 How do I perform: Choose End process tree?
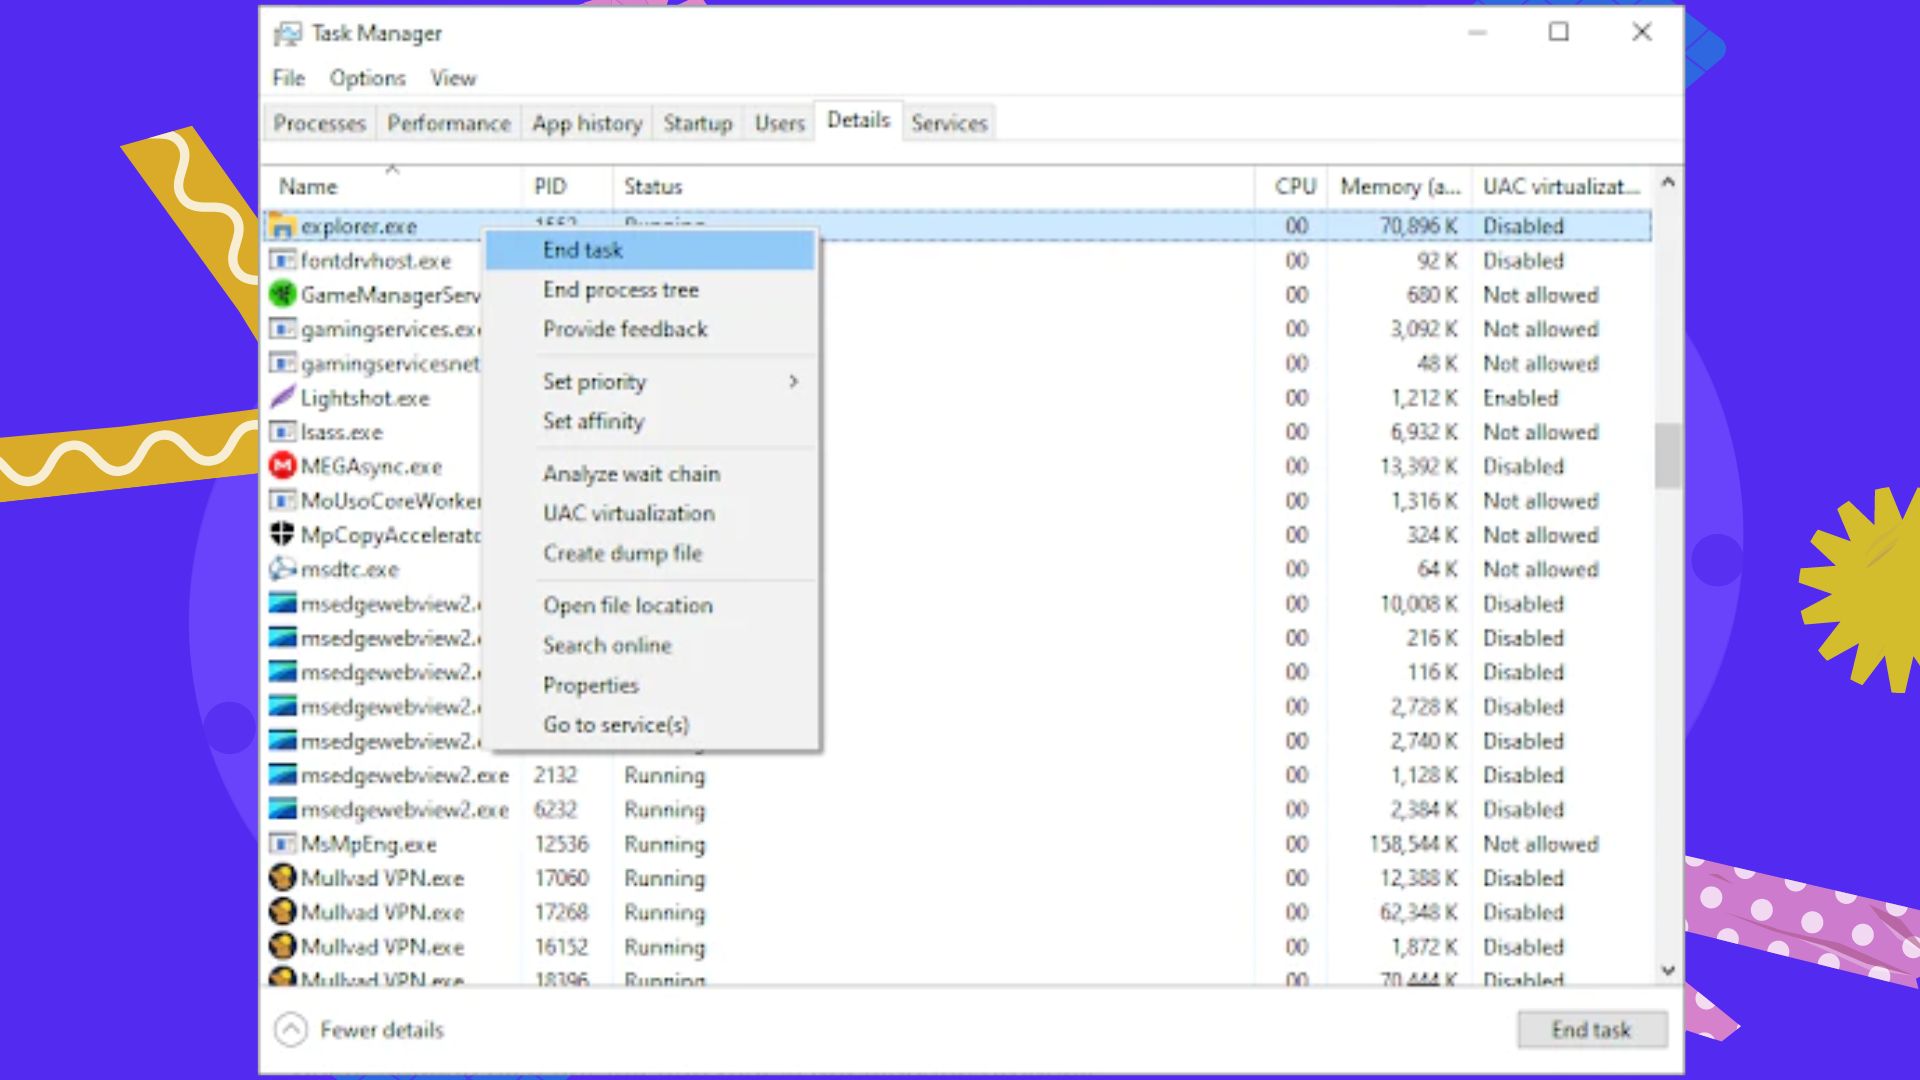tap(650, 290)
